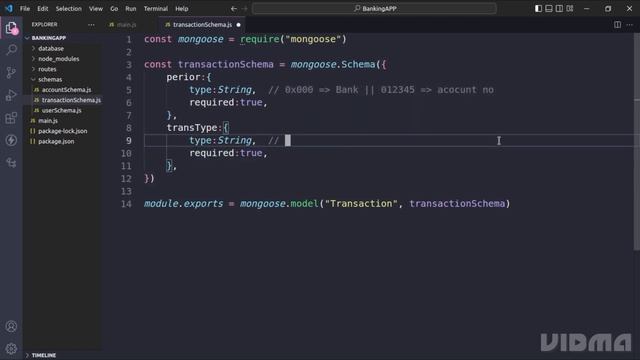This screenshot has width=640, height=360.
Task: Open the Go menu
Action: (x=114, y=9)
